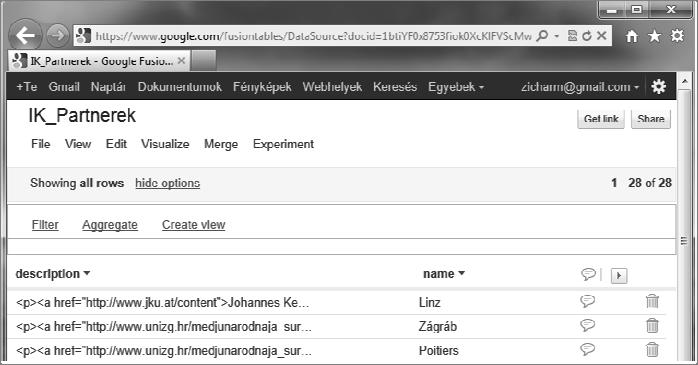Expand the Egyebek dropdown menu
This screenshot has width=698, height=365.
[x=456, y=87]
